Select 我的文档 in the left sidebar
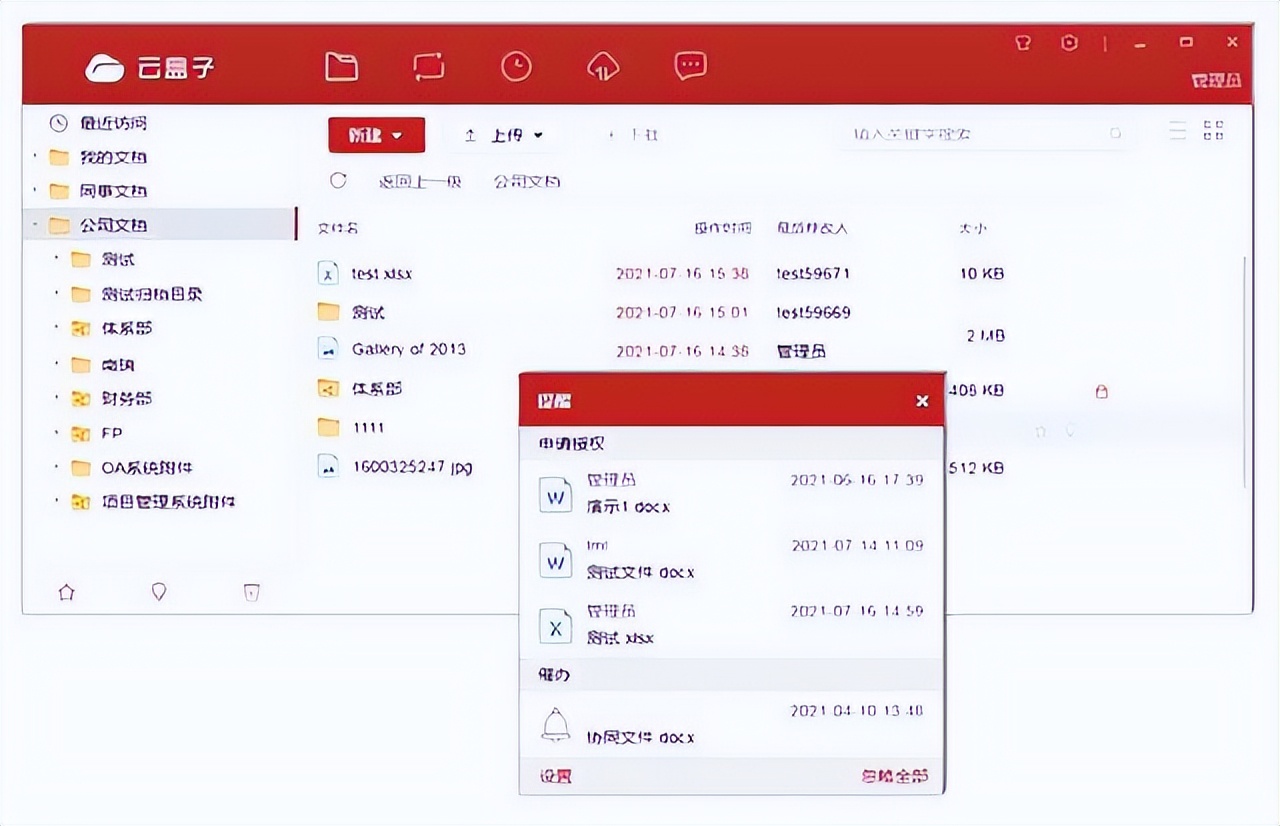Image resolution: width=1280 pixels, height=826 pixels. [x=95, y=157]
